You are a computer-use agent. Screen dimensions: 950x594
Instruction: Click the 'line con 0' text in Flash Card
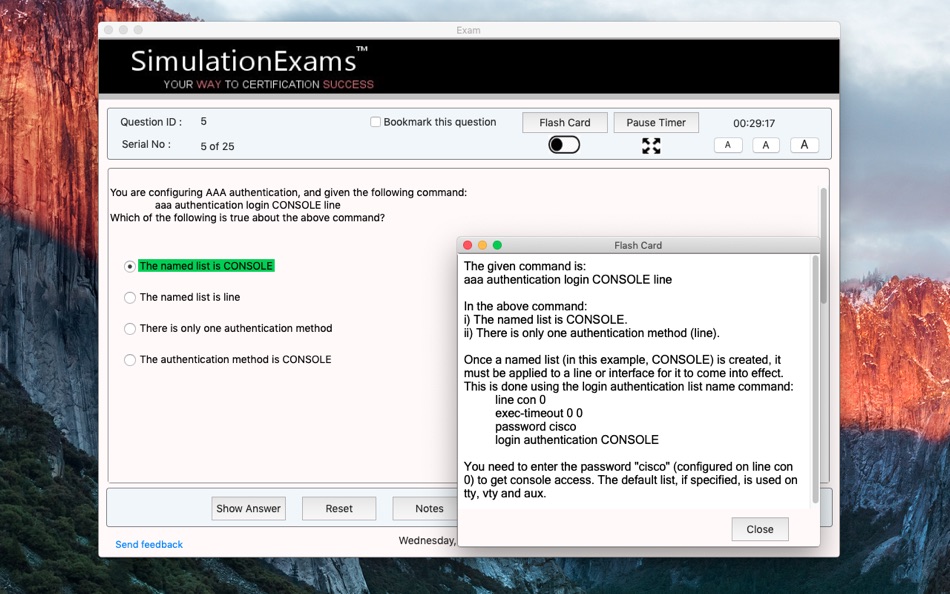(520, 400)
